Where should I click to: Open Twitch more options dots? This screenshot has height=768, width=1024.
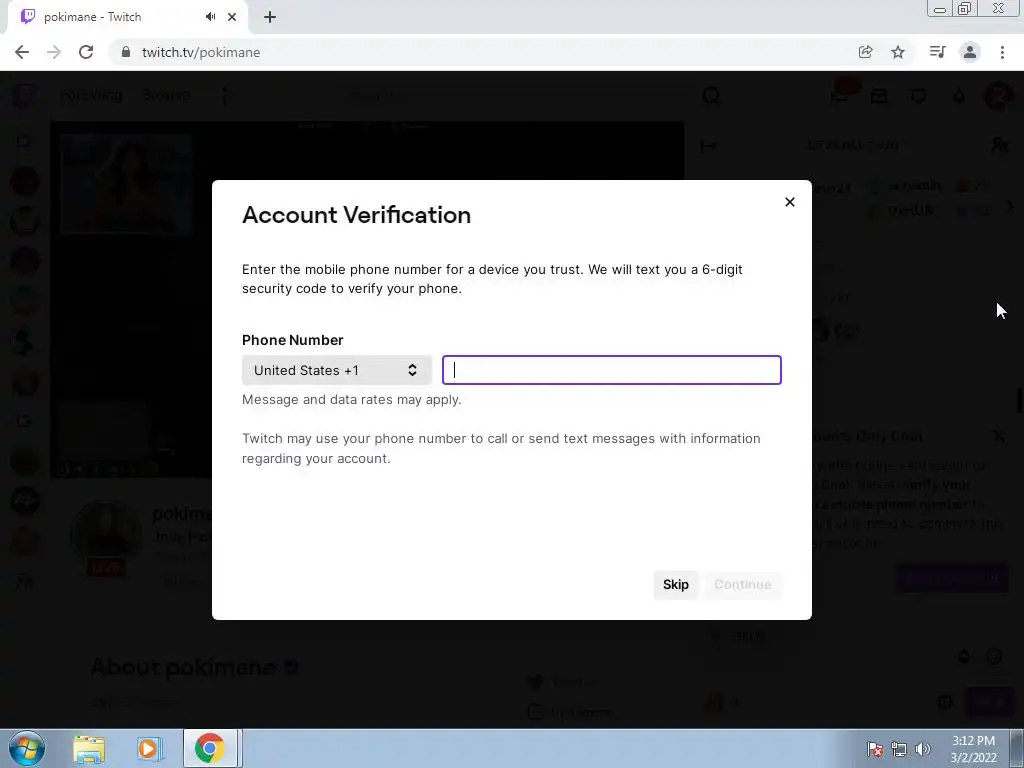[x=225, y=96]
